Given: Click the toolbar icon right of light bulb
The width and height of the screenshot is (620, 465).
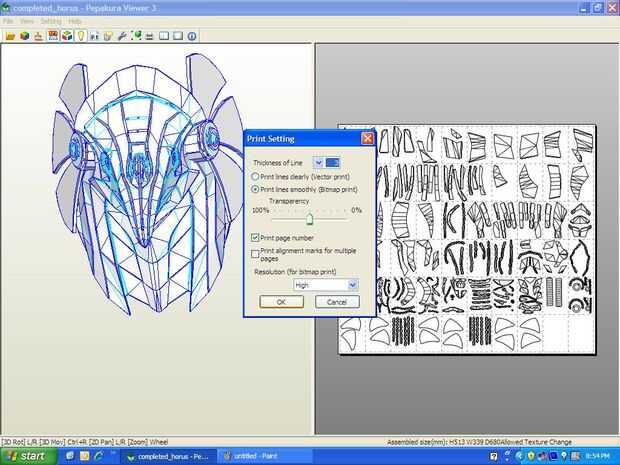Looking at the screenshot, I should pos(94,36).
